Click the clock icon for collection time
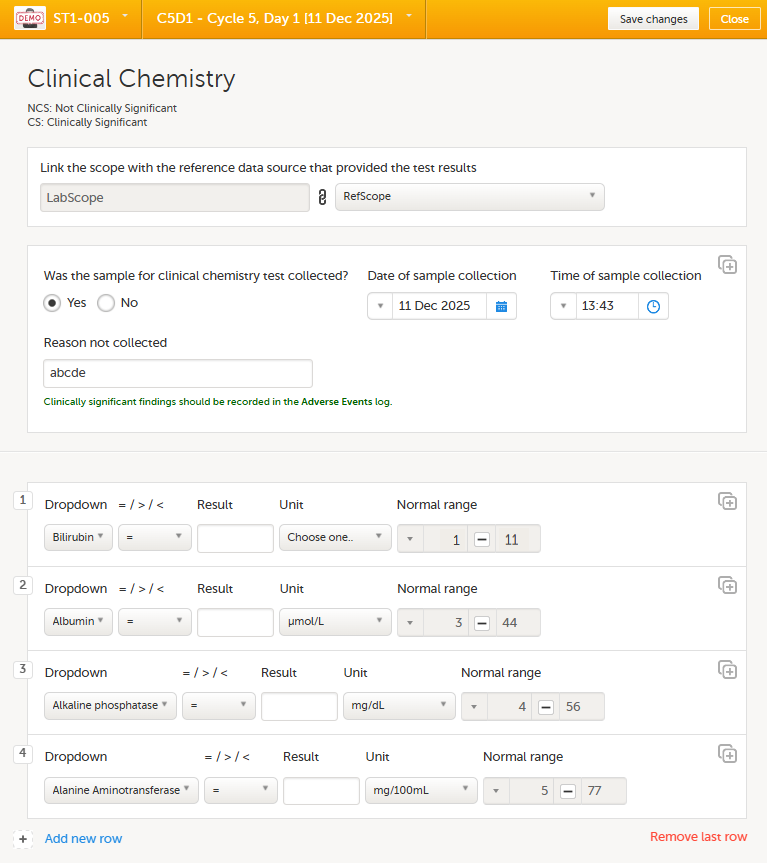Screen dimensions: 767x863 click(653, 306)
